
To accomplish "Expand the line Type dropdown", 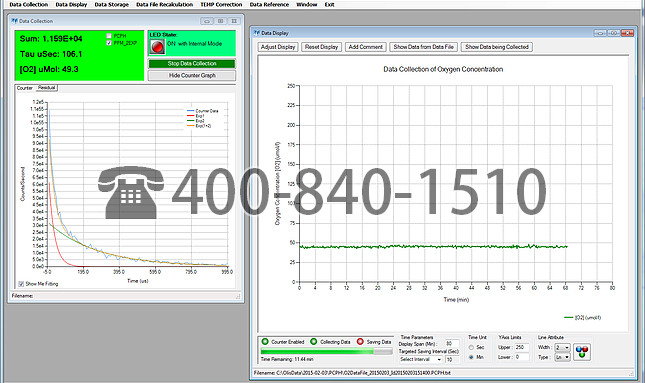I will point(562,357).
